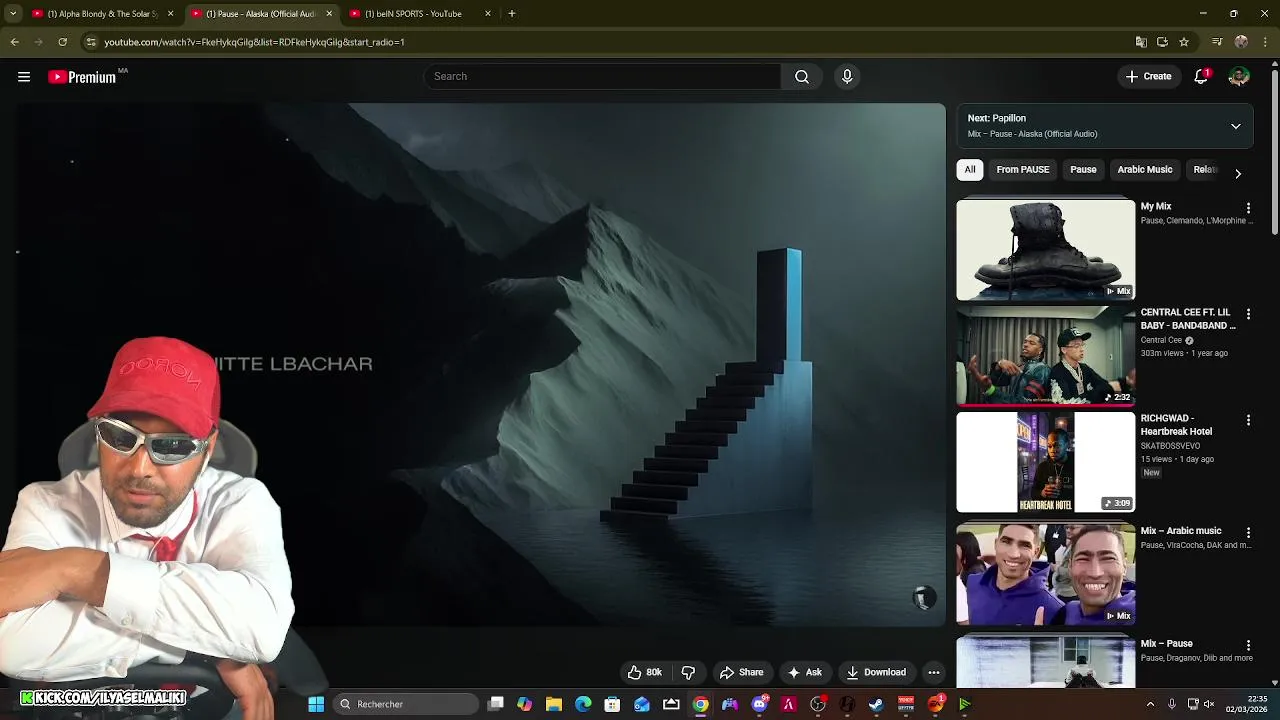This screenshot has width=1280, height=720.
Task: Open the YouTube hamburger guide menu
Action: tap(24, 77)
